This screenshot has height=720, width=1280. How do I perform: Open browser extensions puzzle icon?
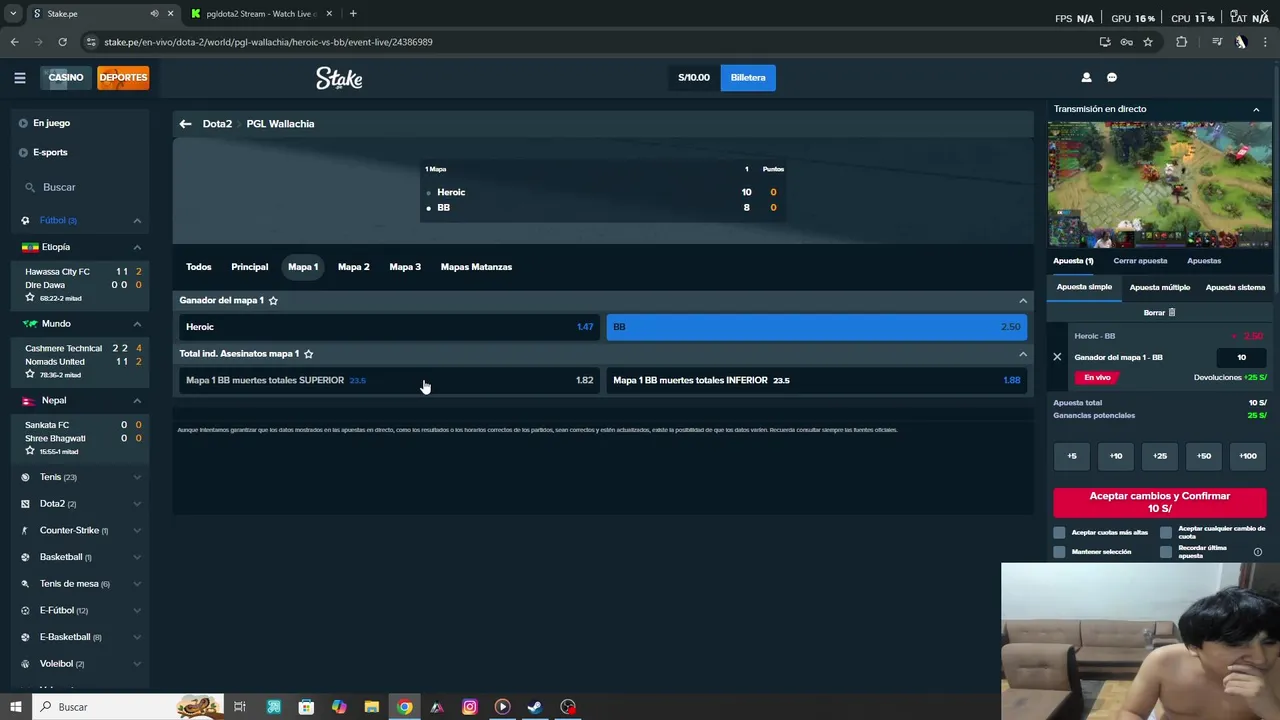tap(1182, 42)
